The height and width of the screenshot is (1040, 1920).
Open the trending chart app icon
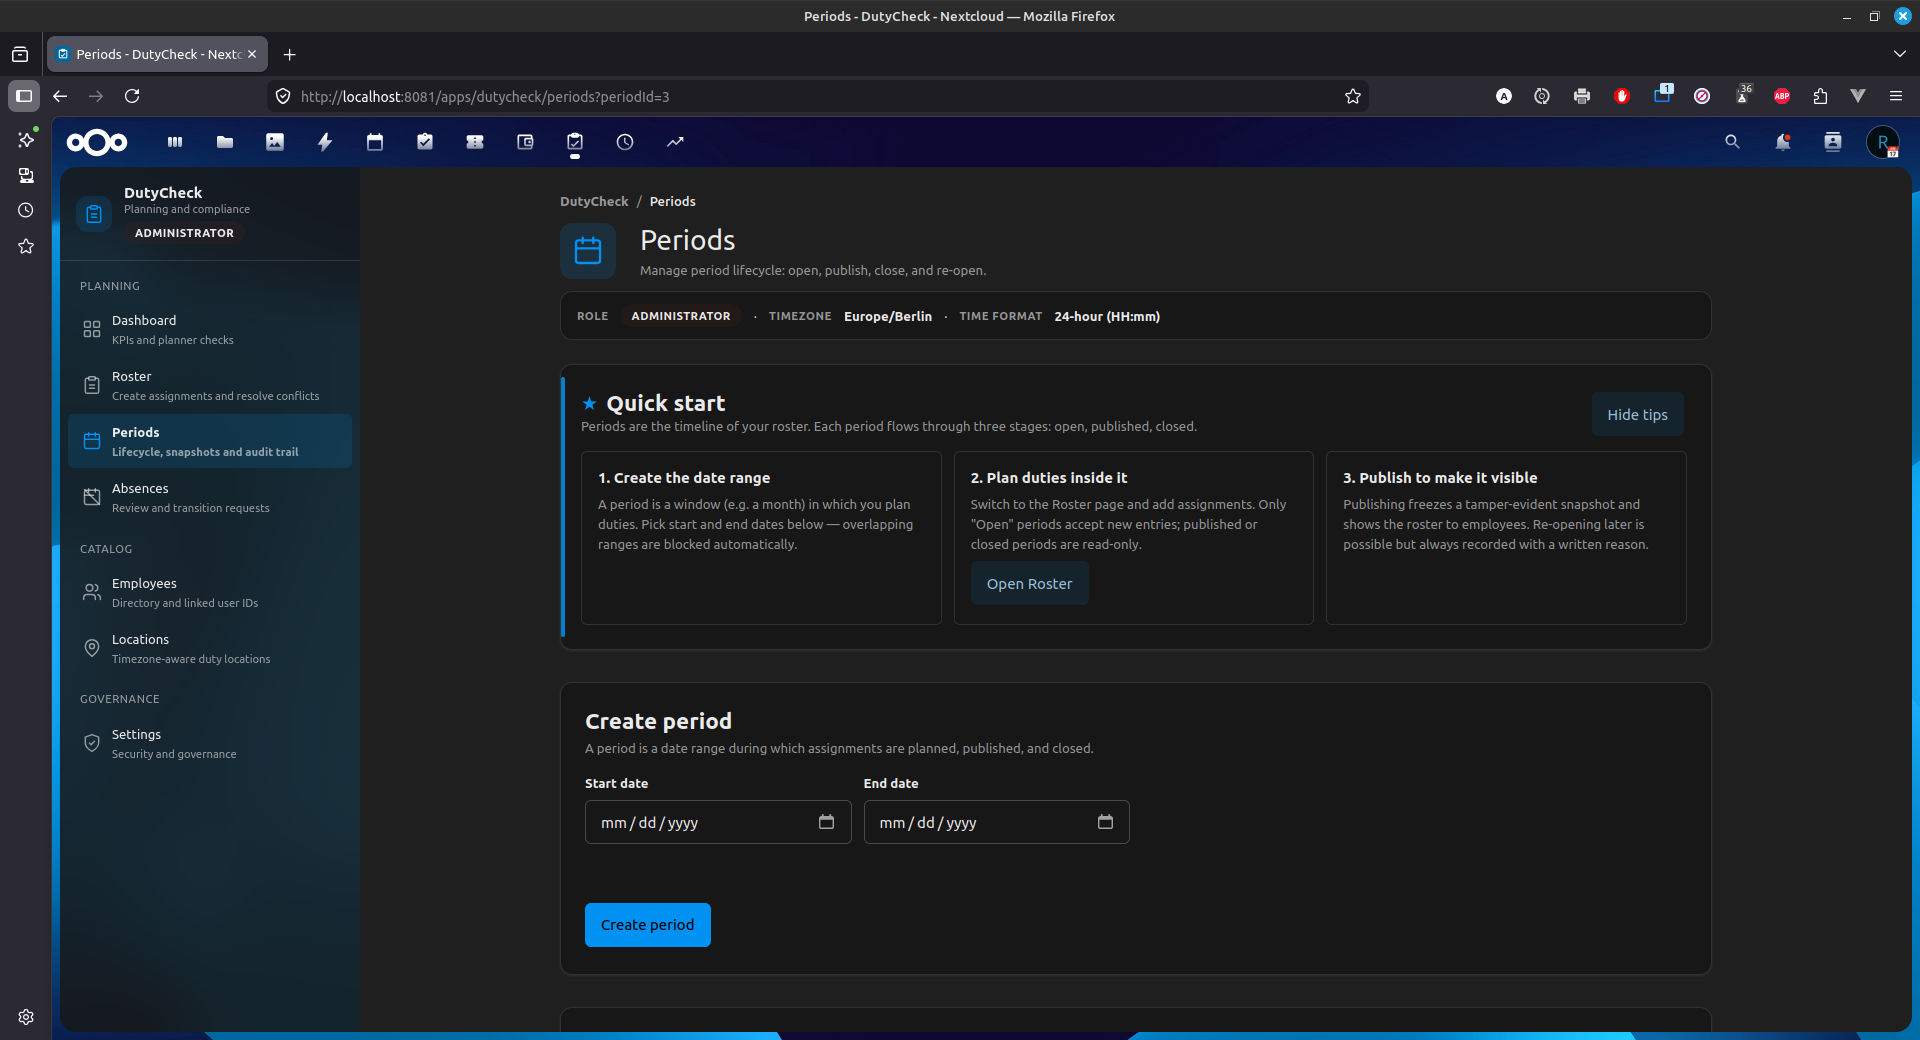(675, 142)
